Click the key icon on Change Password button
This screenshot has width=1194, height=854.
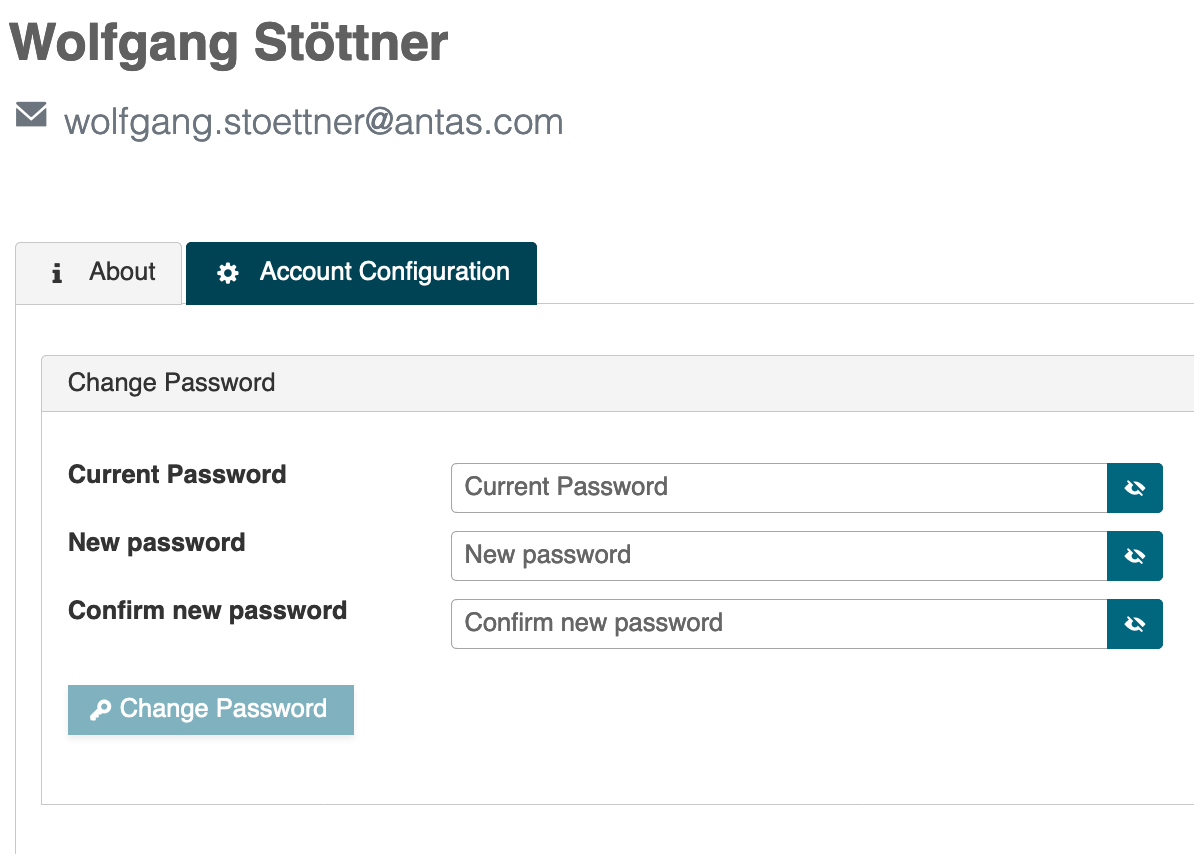100,710
